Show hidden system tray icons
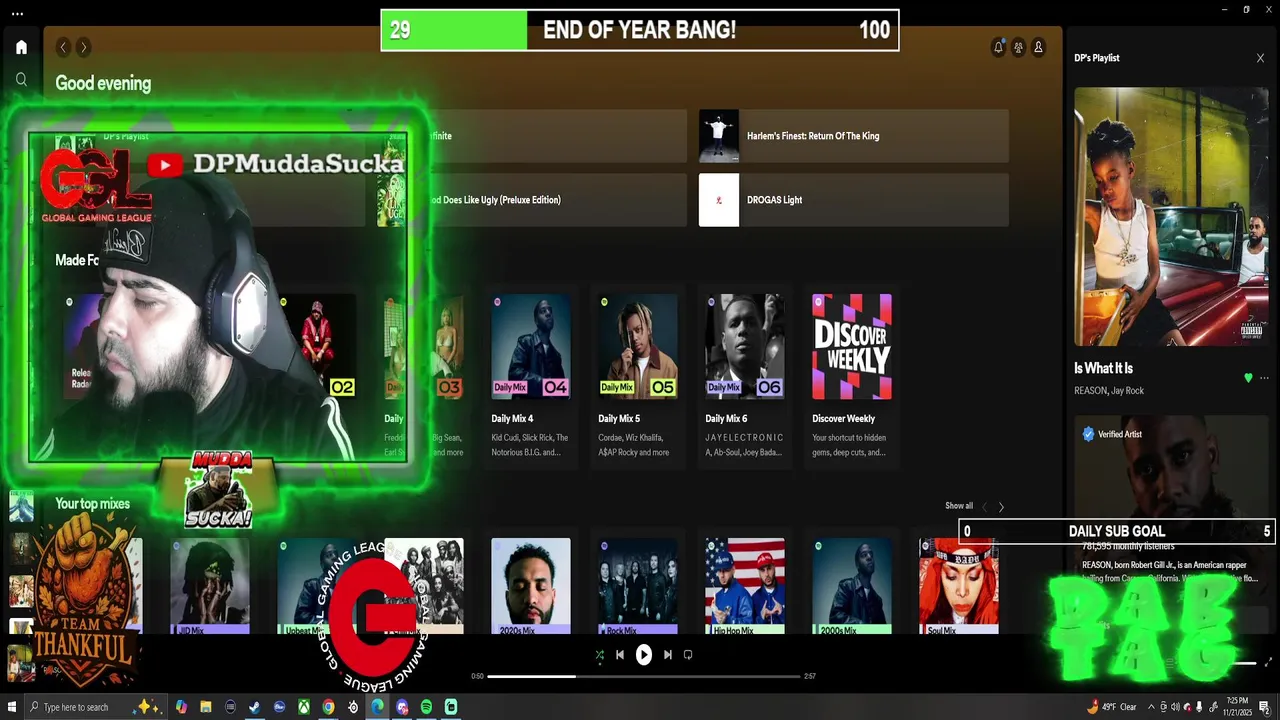Viewport: 1280px width, 720px height. [x=1152, y=707]
